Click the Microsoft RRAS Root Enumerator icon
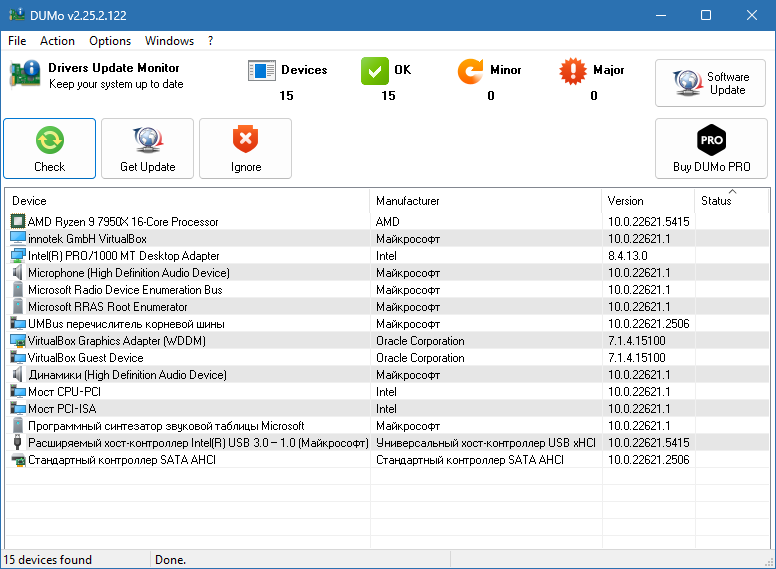This screenshot has width=776, height=569. [18, 306]
